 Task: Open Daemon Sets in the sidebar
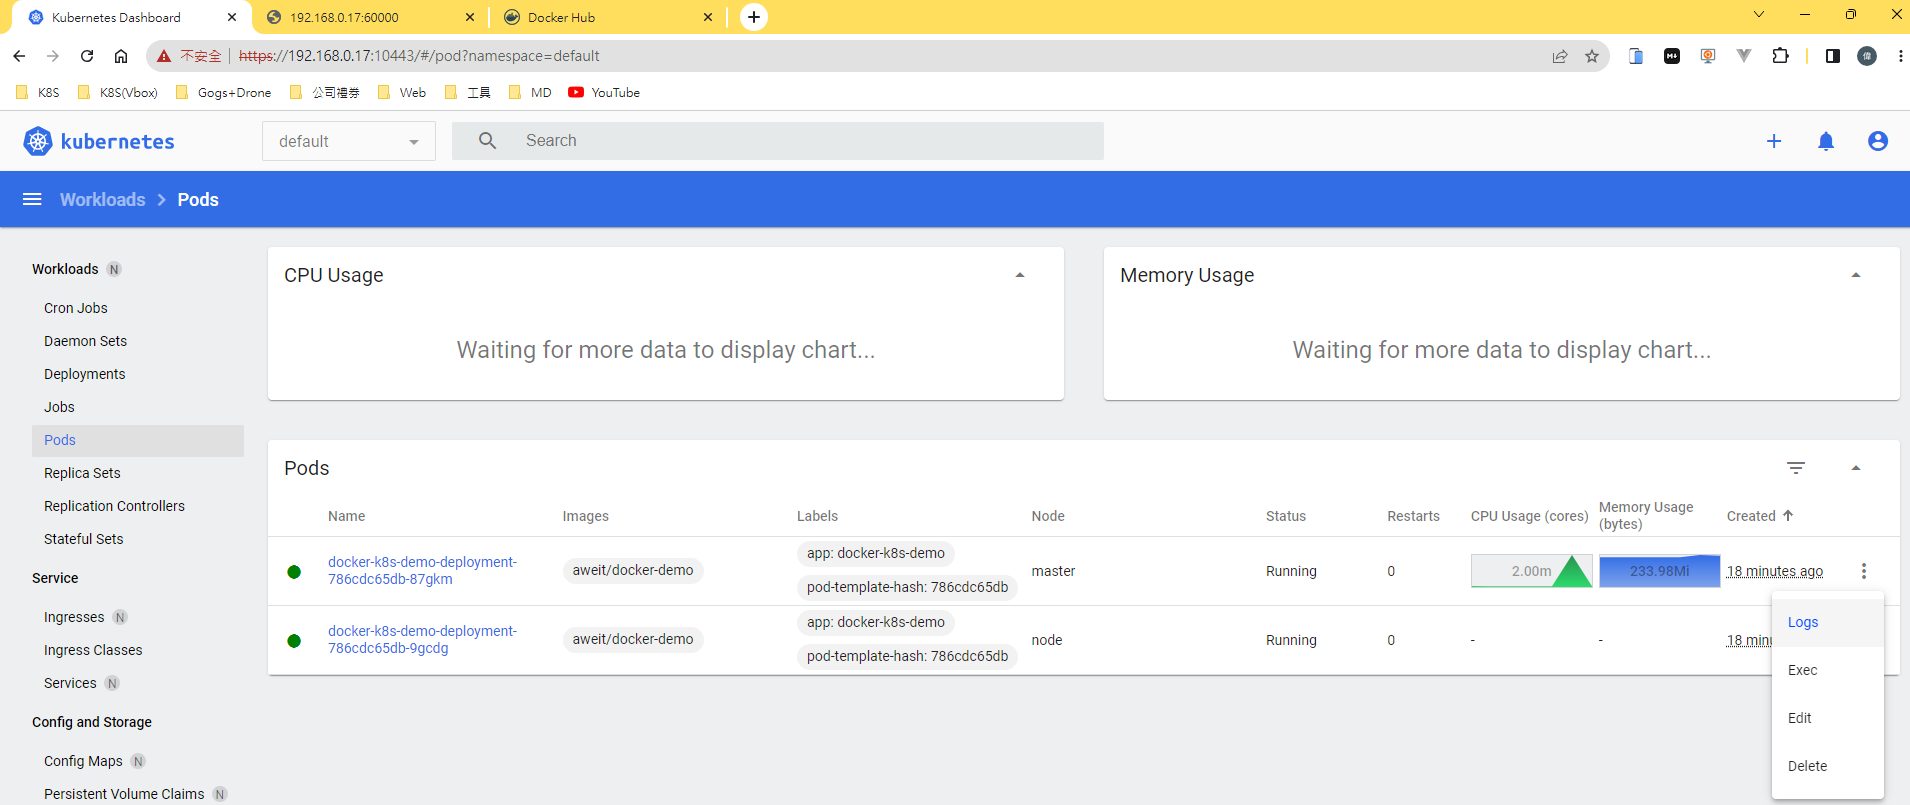(85, 341)
